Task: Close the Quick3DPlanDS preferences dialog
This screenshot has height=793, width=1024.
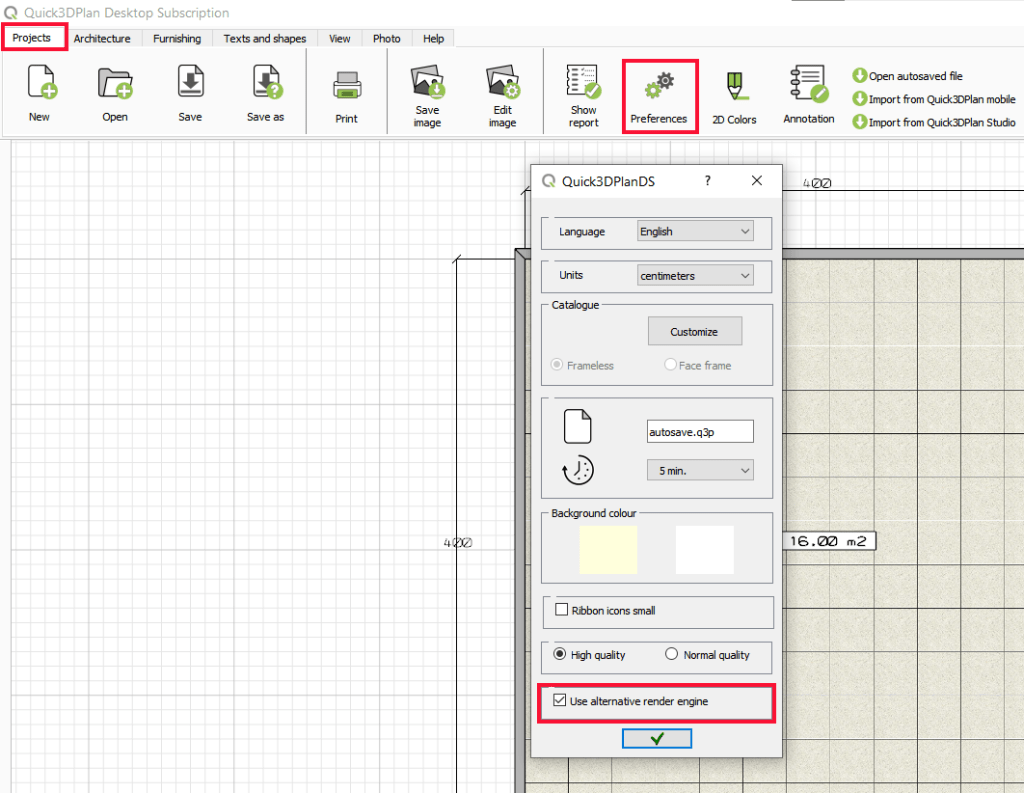Action: [x=756, y=180]
